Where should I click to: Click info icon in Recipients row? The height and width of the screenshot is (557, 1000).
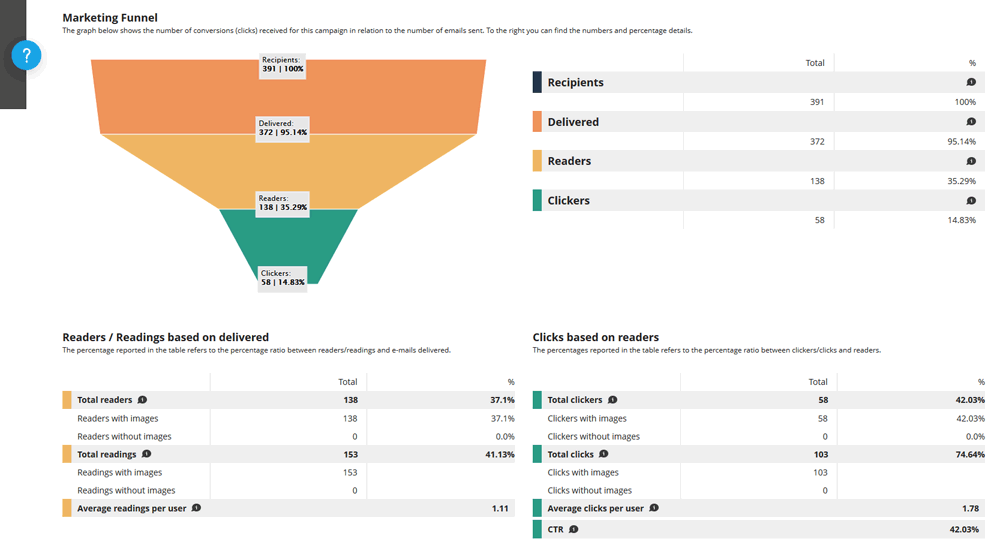(970, 83)
